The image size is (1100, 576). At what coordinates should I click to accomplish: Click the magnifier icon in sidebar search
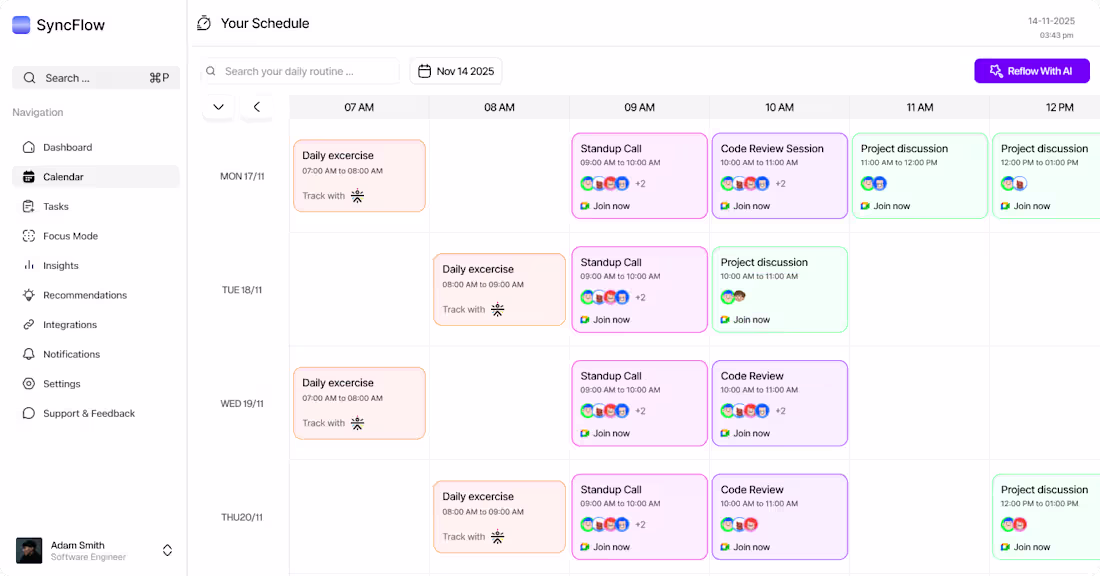[29, 78]
